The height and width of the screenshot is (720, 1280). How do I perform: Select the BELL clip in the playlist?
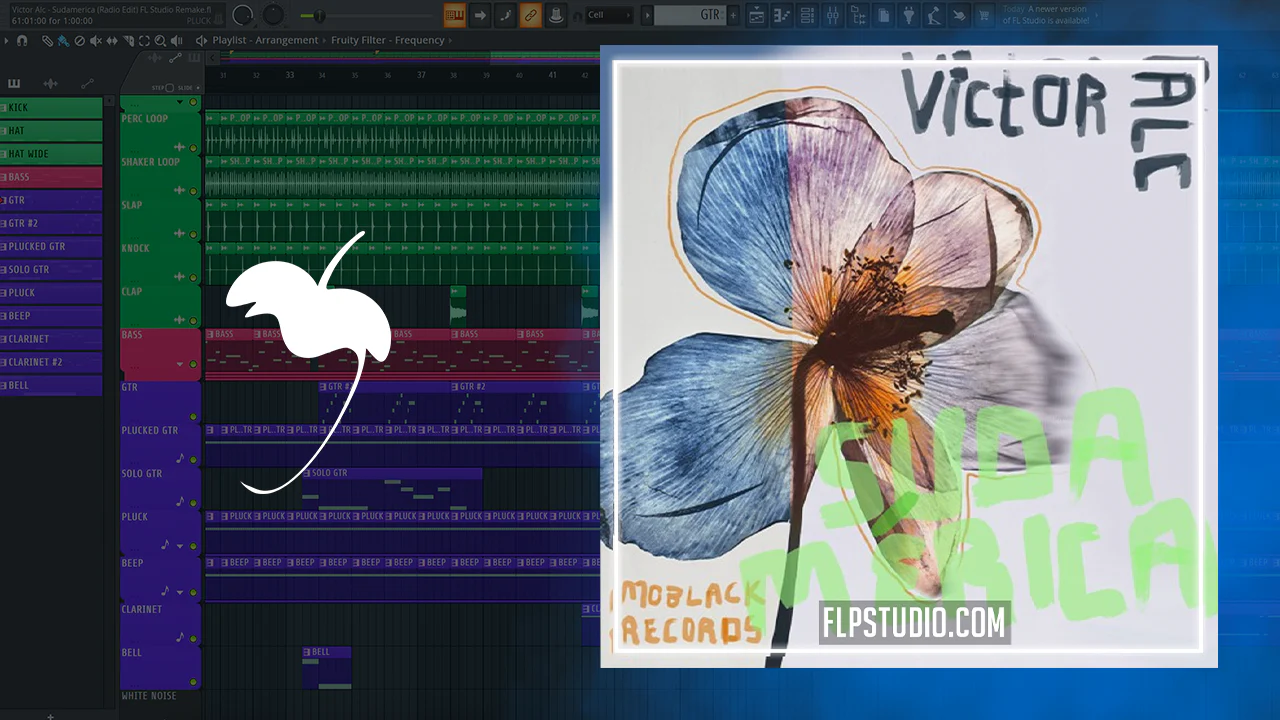[326, 667]
